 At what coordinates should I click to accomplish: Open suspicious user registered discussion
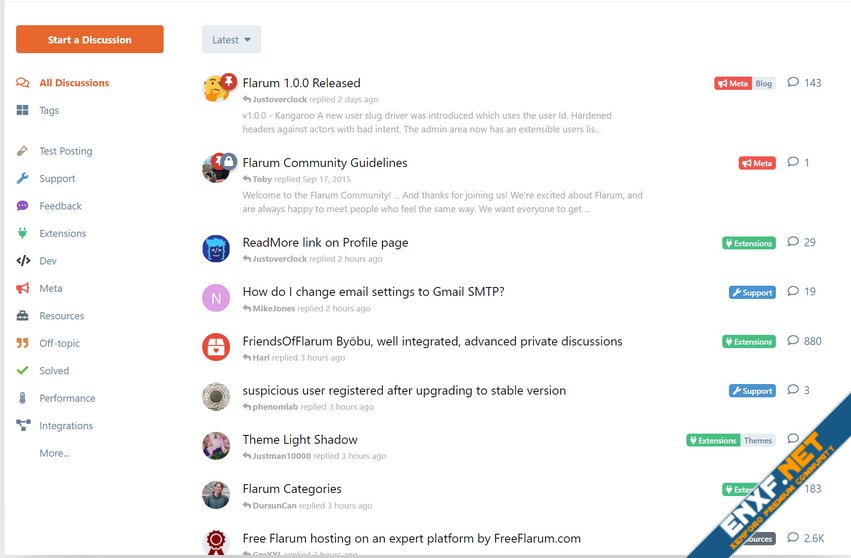(x=404, y=390)
